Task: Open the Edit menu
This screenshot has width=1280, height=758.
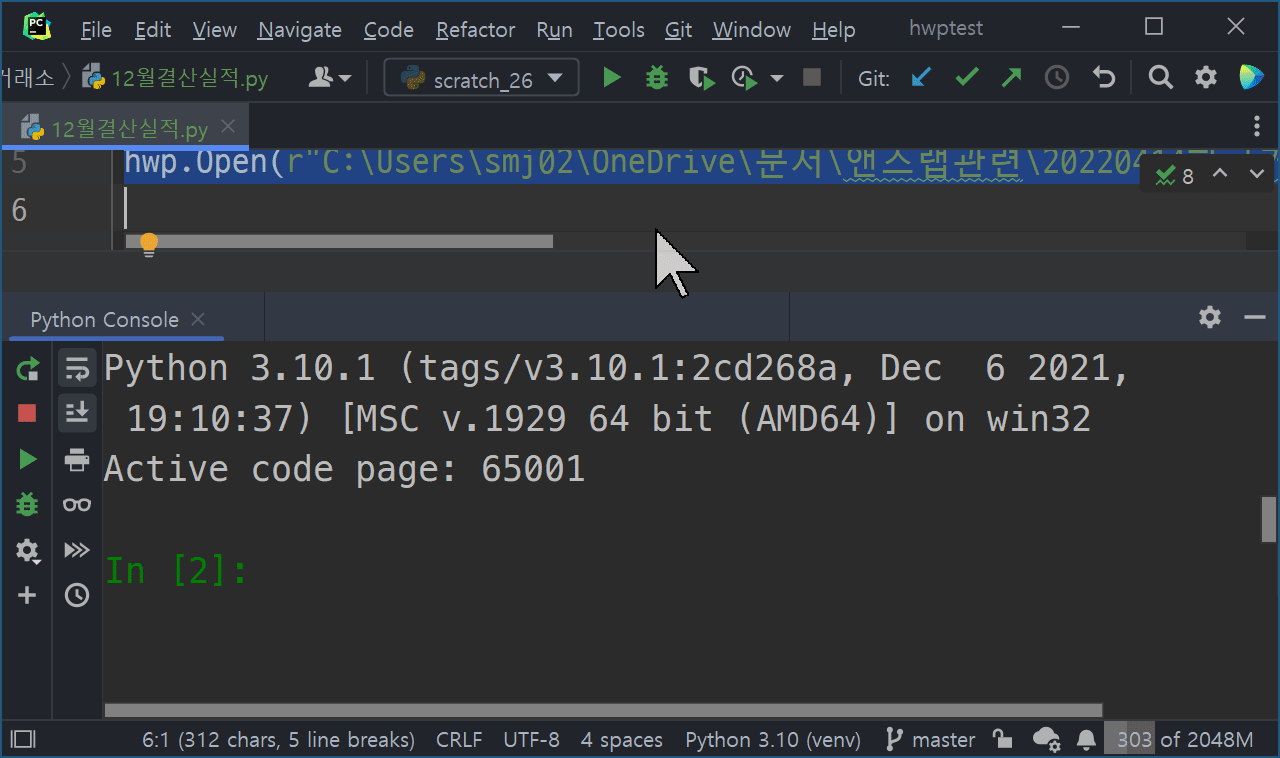Action: point(153,30)
